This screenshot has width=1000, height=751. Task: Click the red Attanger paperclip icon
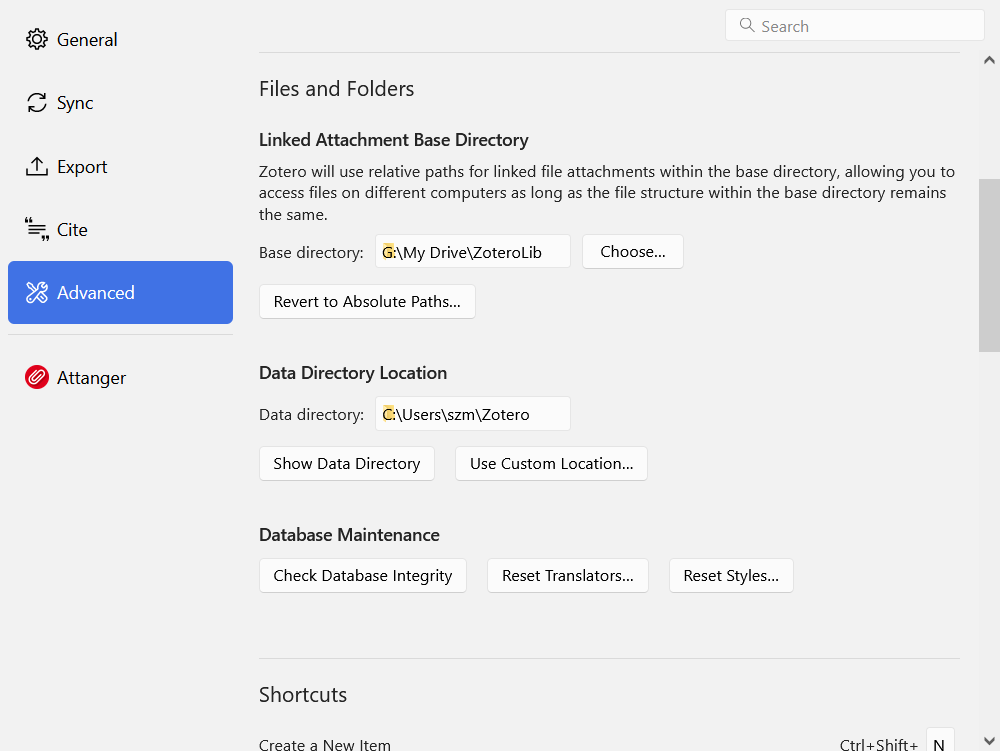pyautogui.click(x=36, y=377)
